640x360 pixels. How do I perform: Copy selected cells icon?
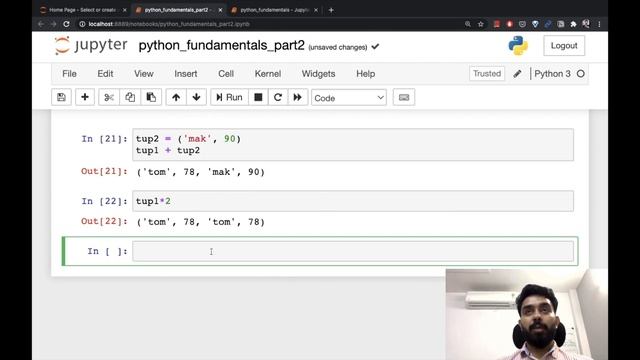pyautogui.click(x=130, y=97)
